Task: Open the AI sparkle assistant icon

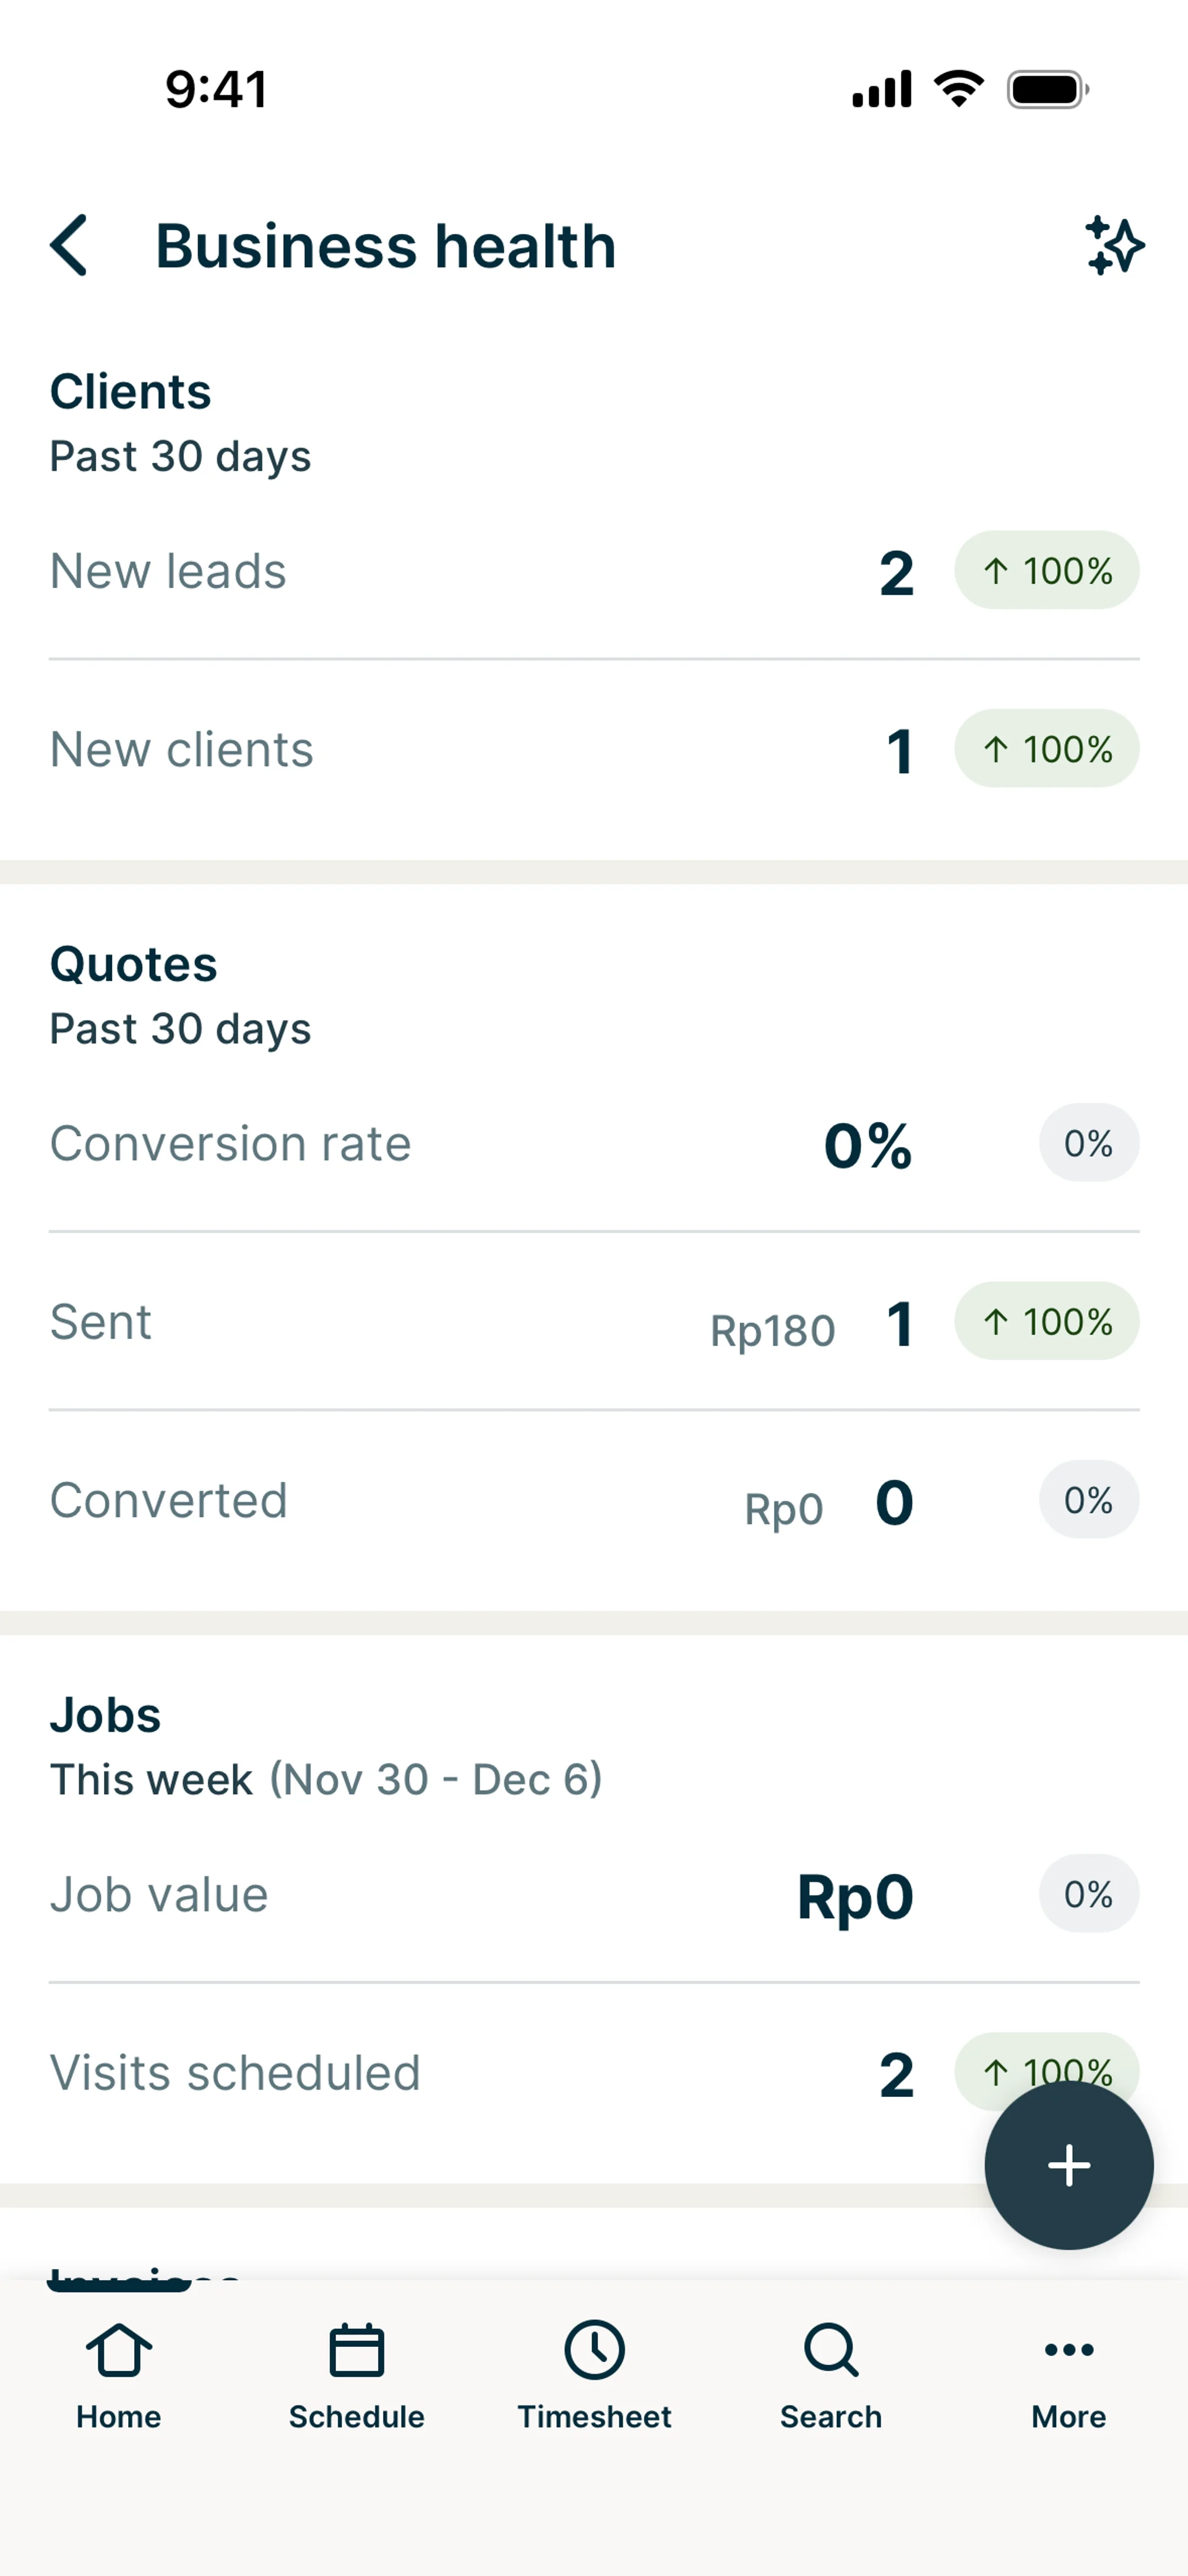Action: (x=1114, y=245)
